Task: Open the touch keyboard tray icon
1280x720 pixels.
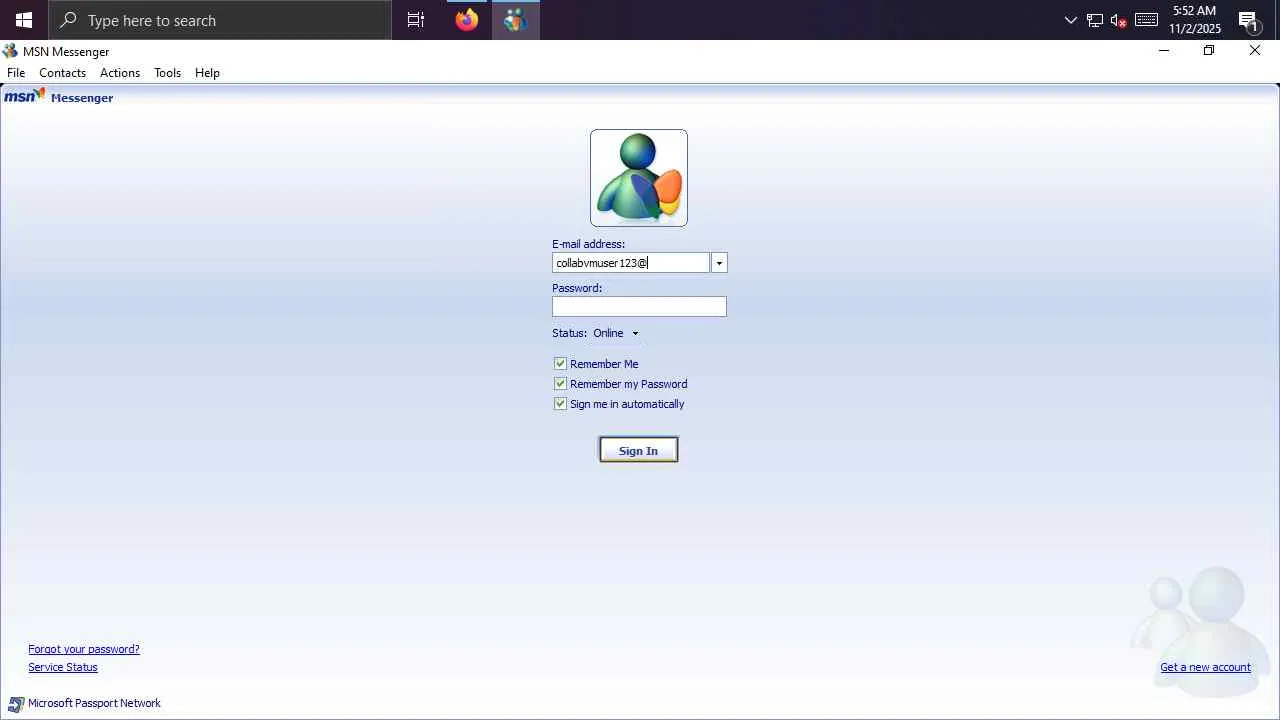Action: click(1146, 20)
